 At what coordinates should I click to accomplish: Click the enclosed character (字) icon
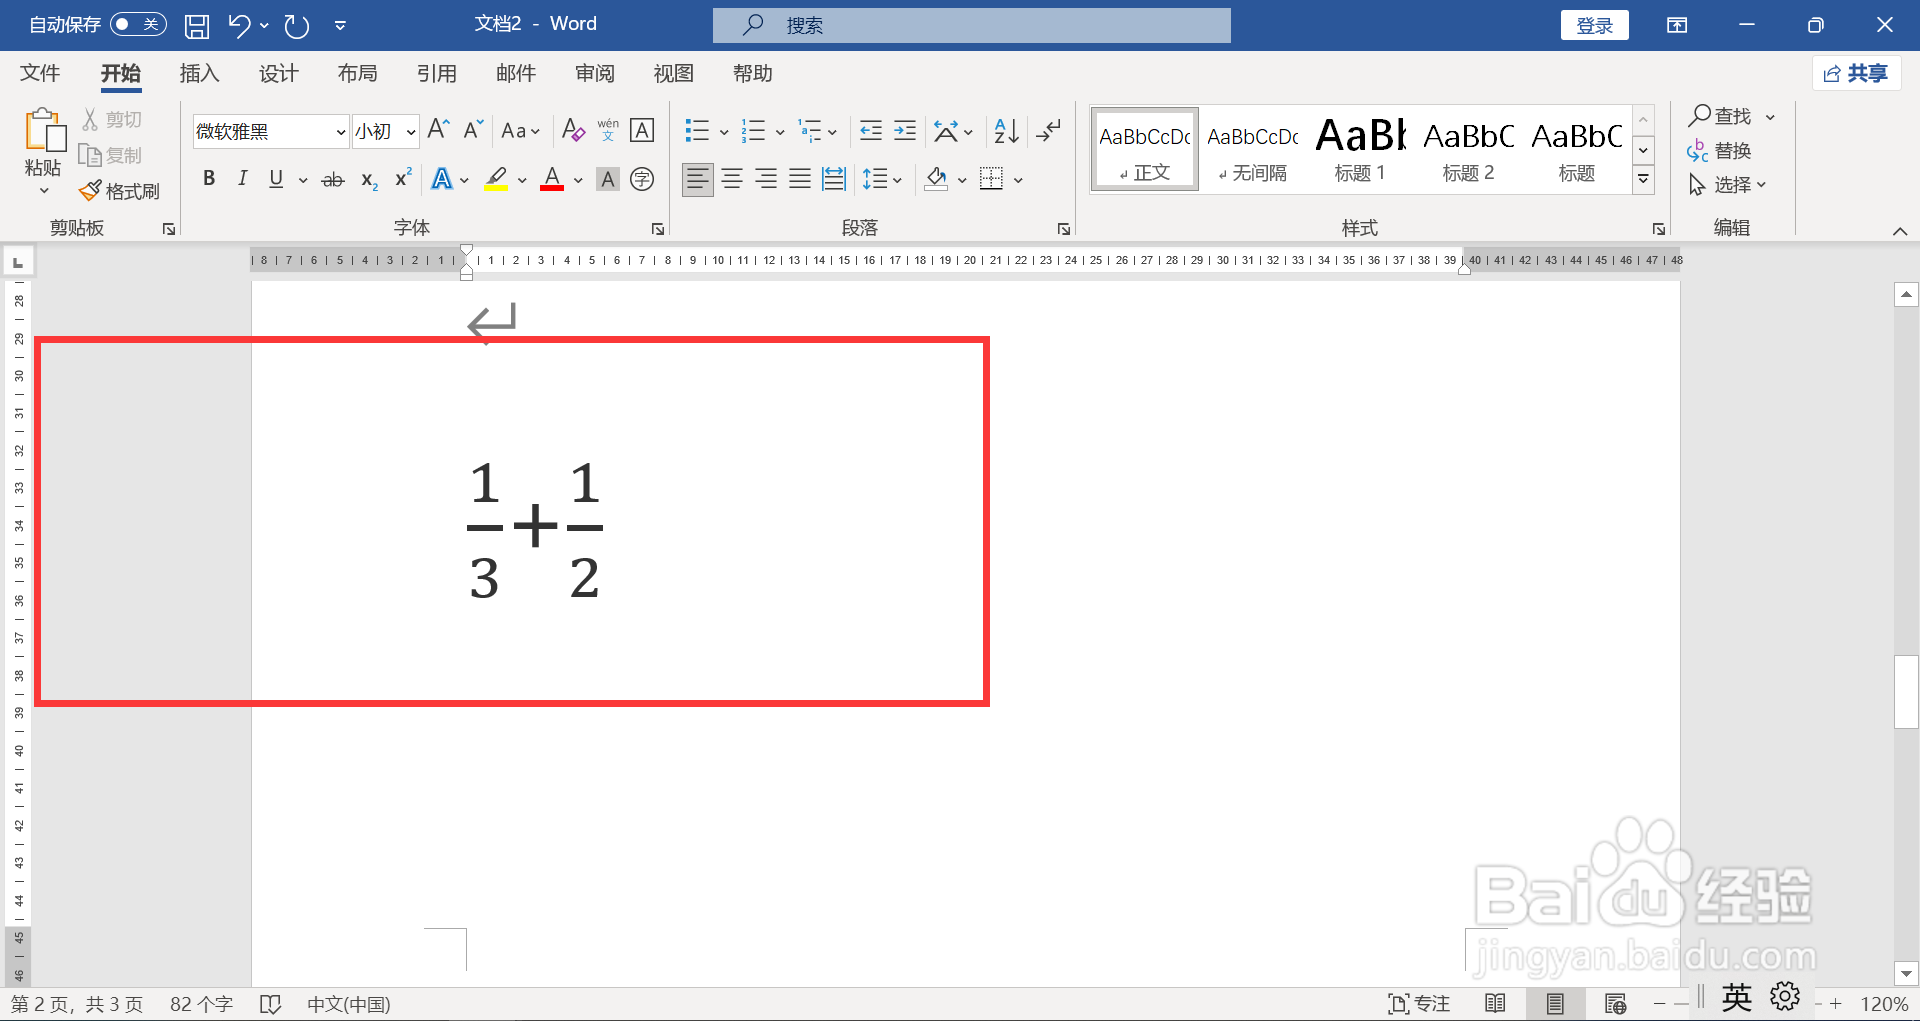coord(642,179)
